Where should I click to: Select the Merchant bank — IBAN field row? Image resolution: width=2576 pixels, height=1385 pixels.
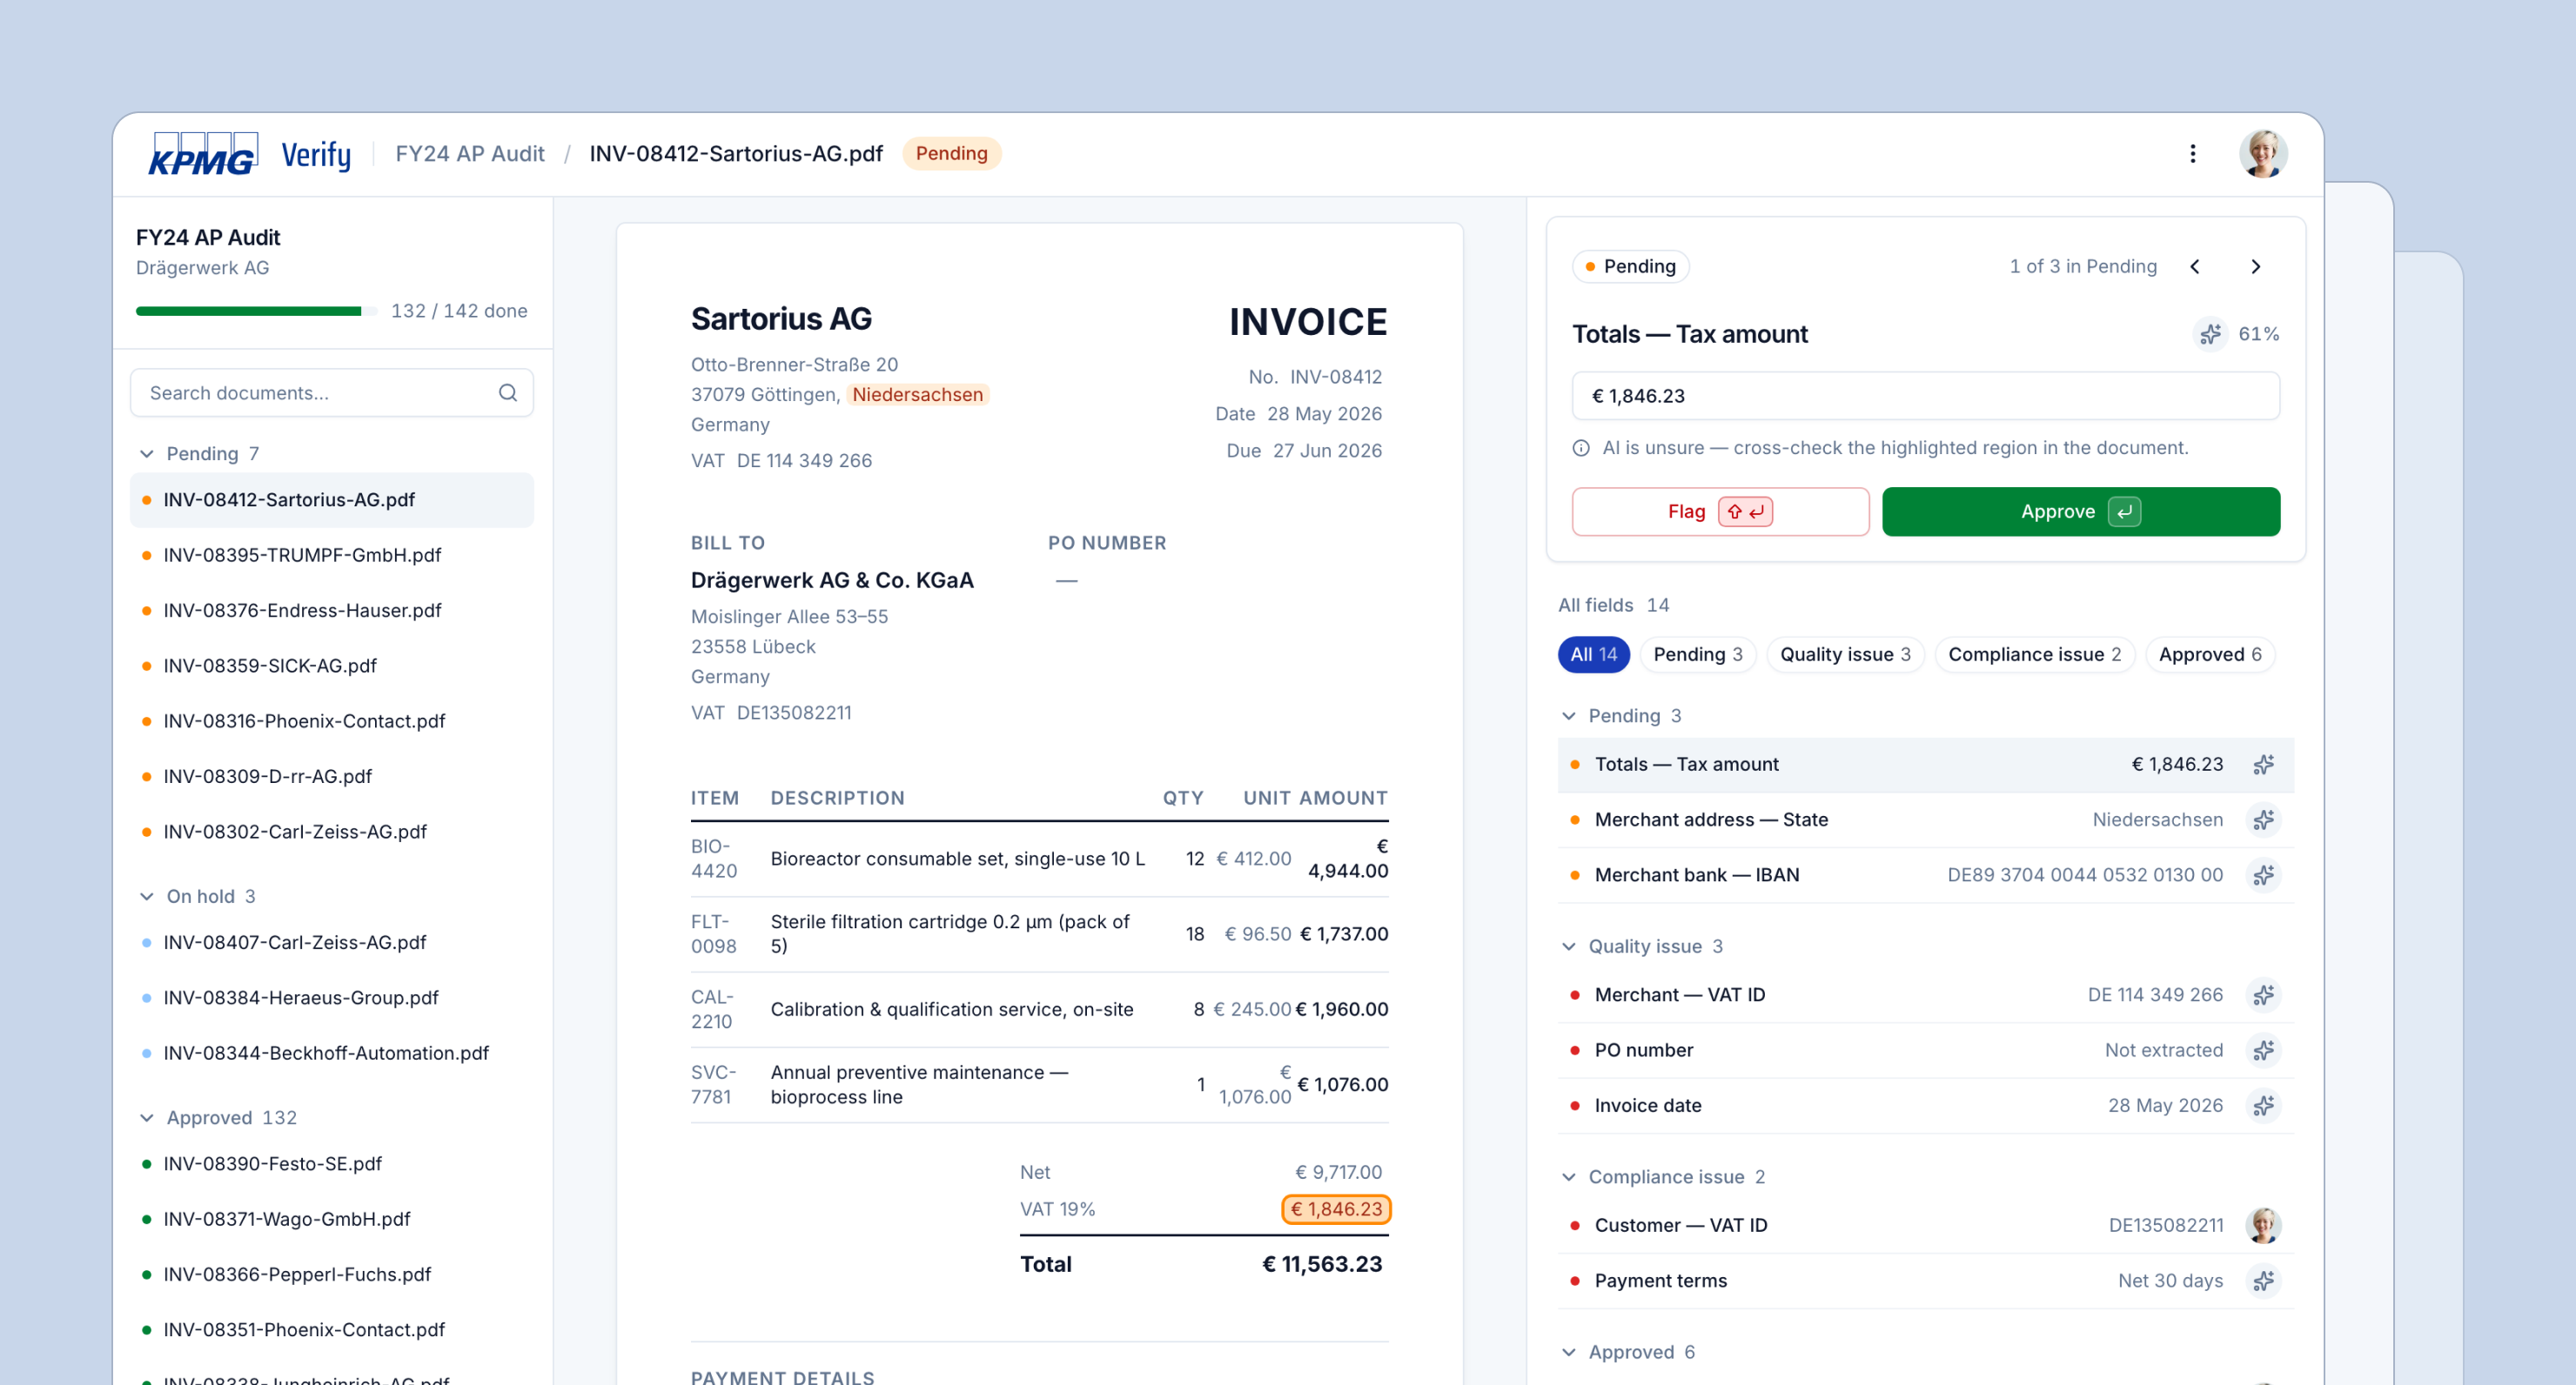[1925, 875]
